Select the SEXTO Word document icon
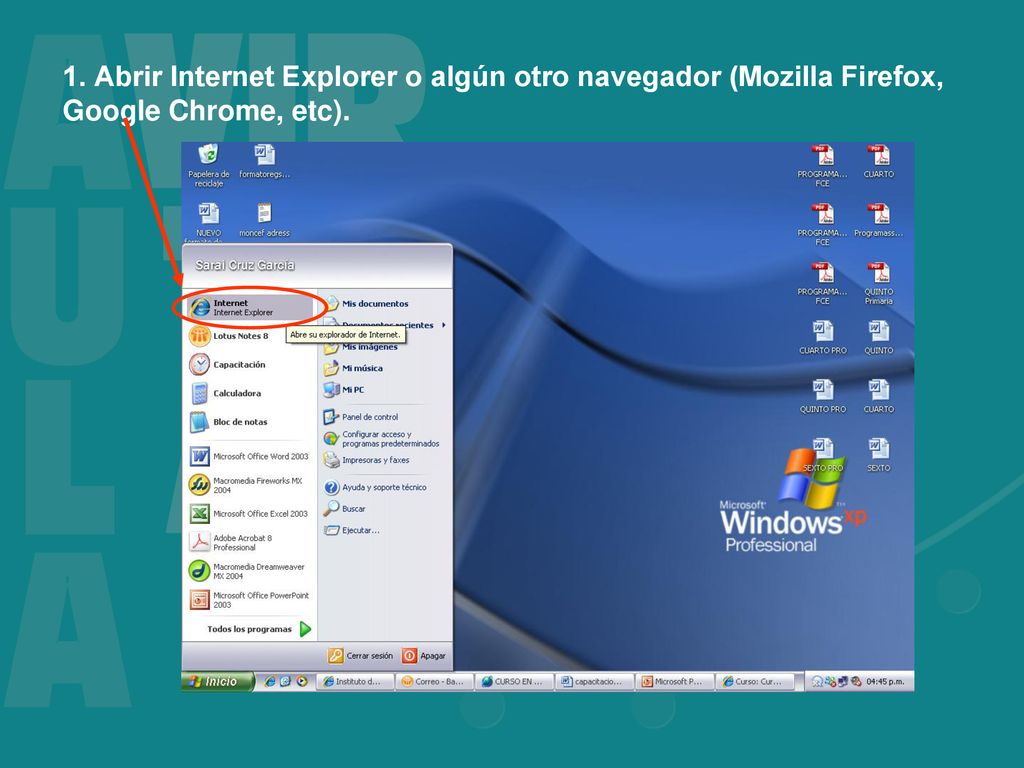The image size is (1024, 768). click(x=878, y=455)
